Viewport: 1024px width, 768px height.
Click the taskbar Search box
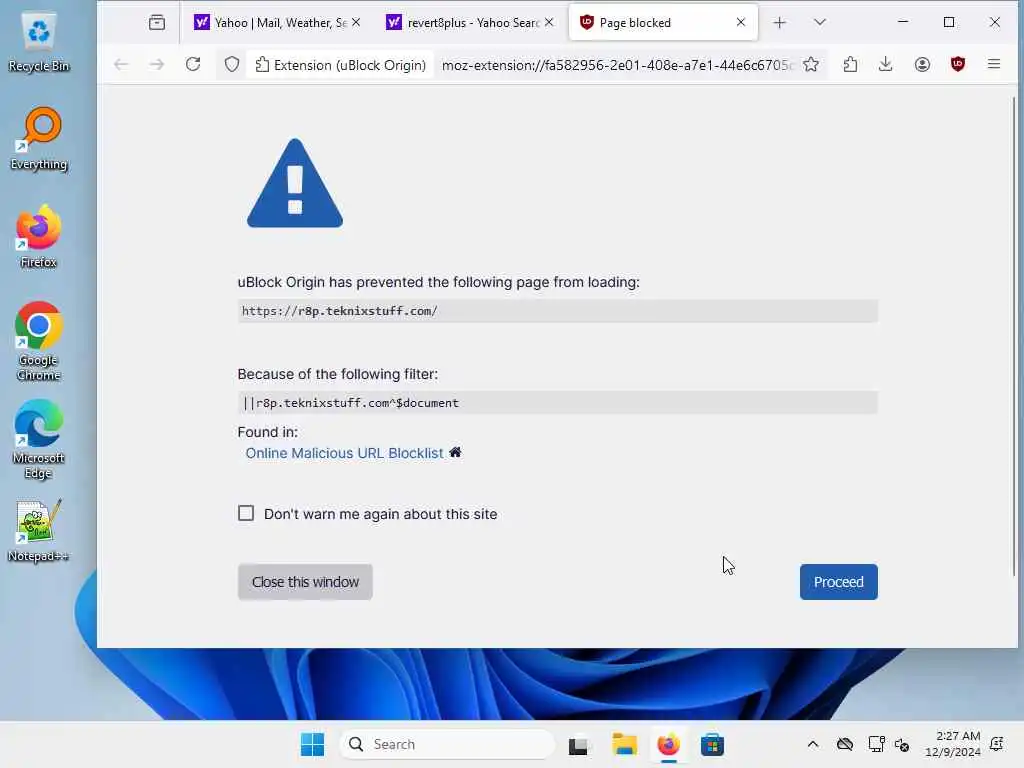pos(447,744)
